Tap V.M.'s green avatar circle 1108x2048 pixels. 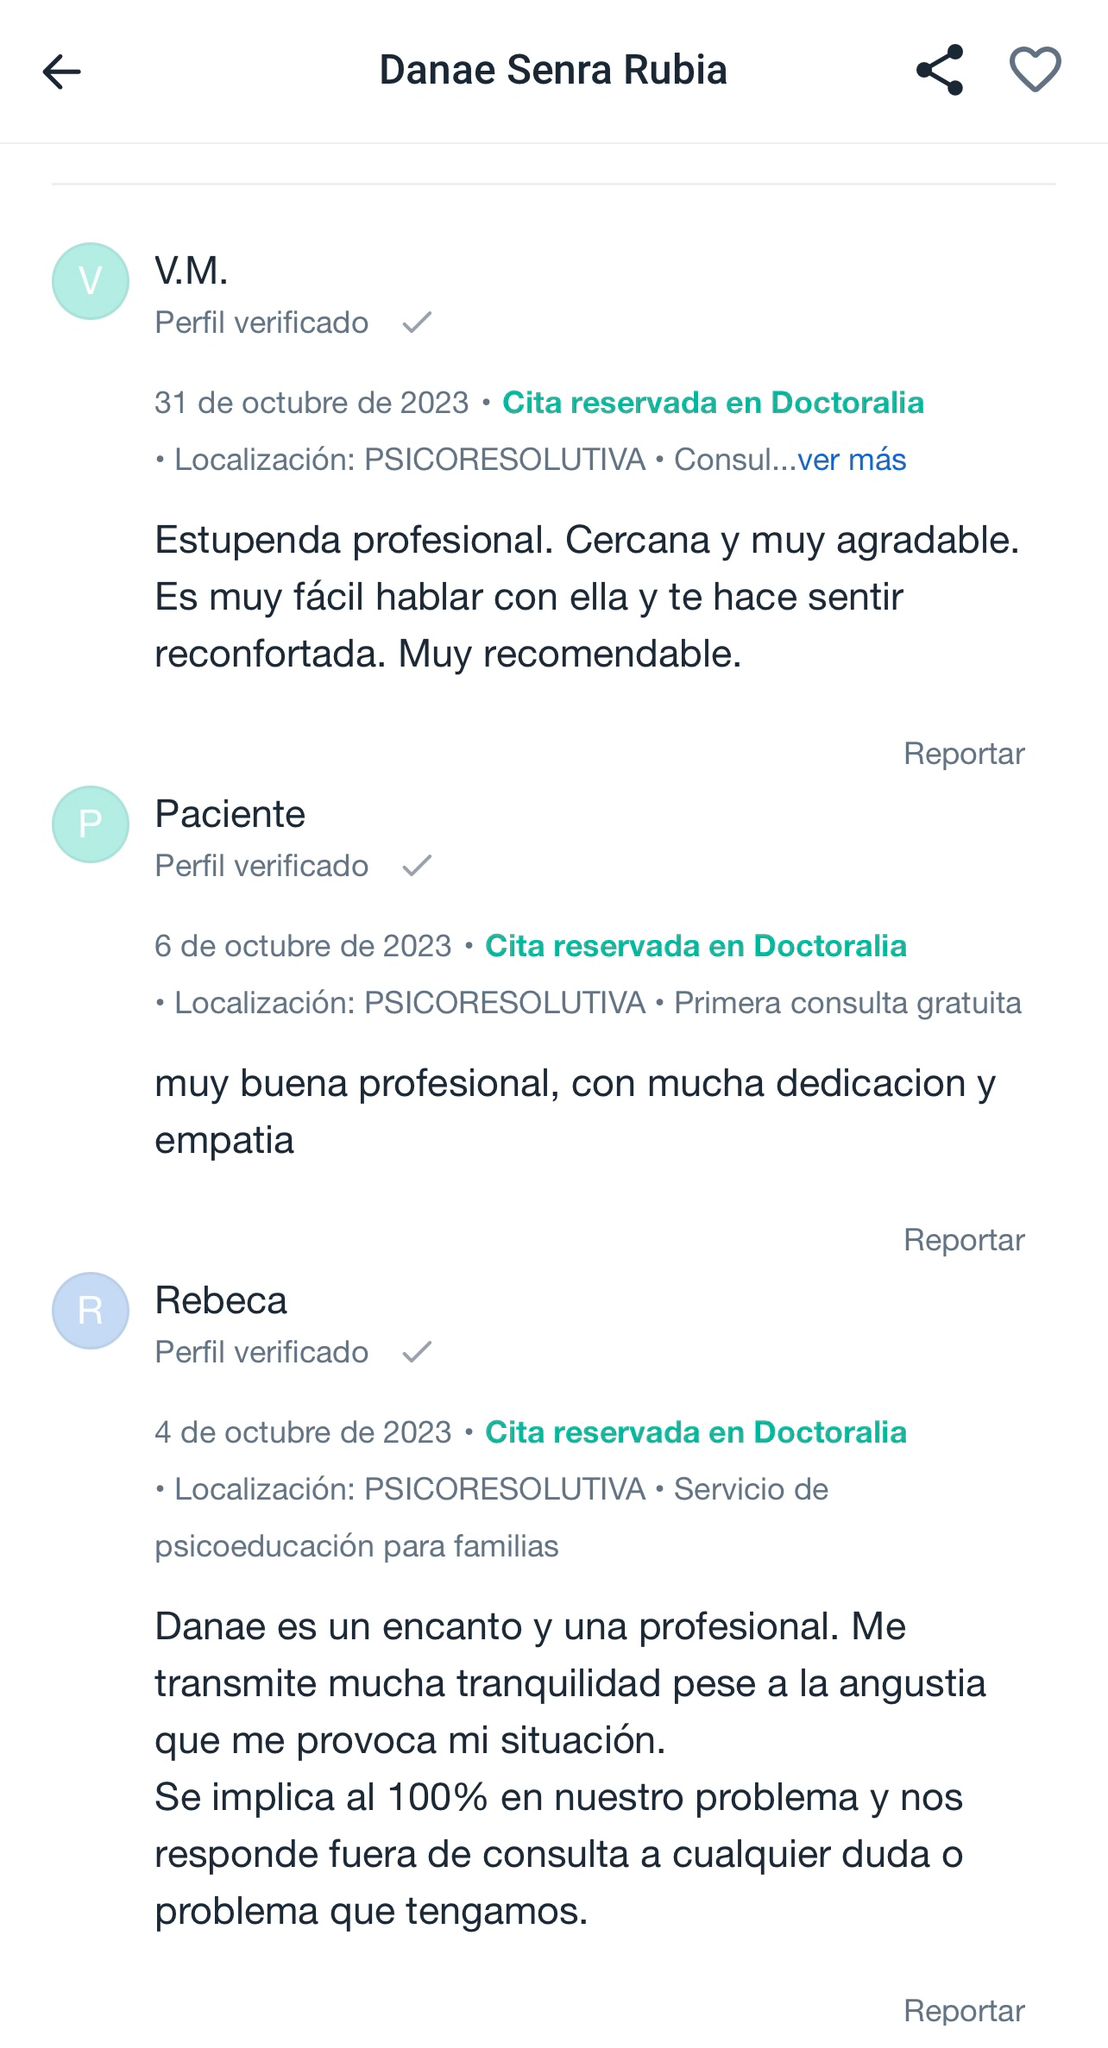(90, 281)
